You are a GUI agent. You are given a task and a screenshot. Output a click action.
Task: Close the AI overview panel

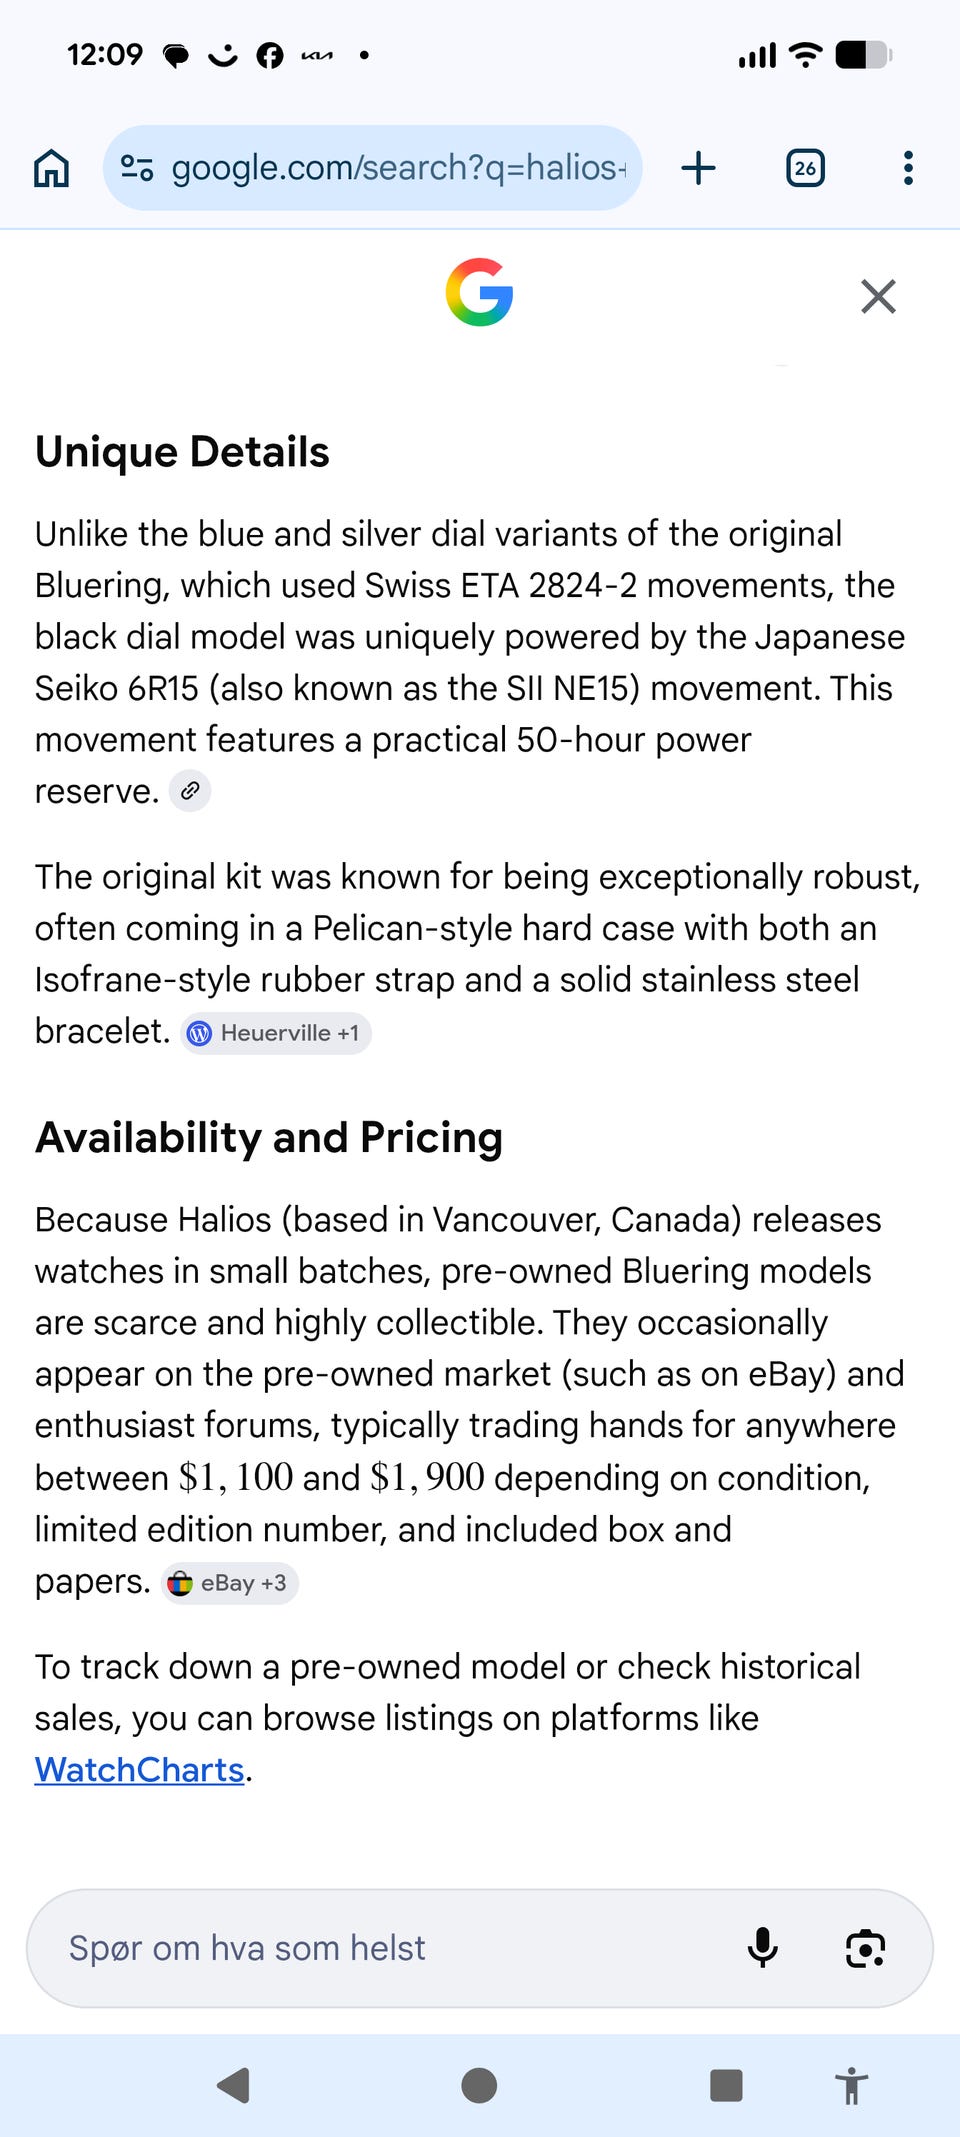pos(878,296)
